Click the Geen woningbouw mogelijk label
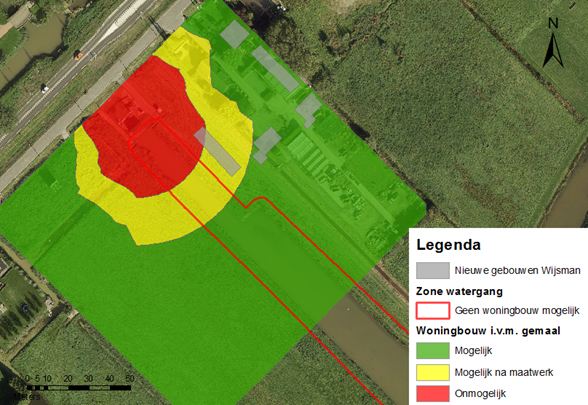588x405 pixels. (517, 310)
